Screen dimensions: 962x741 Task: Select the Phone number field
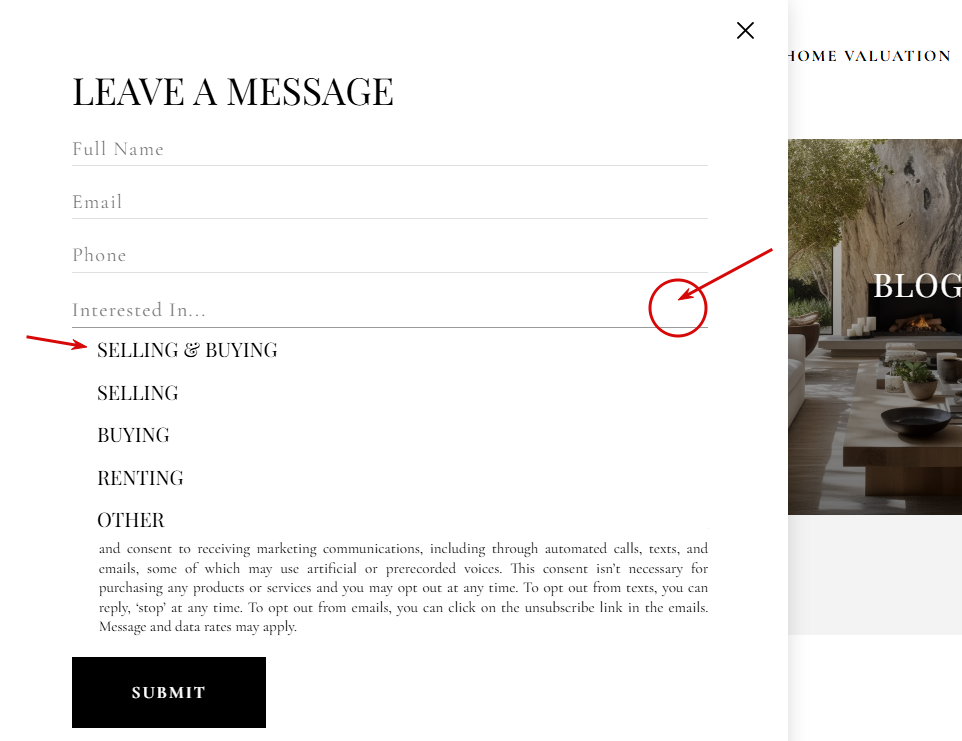point(390,256)
